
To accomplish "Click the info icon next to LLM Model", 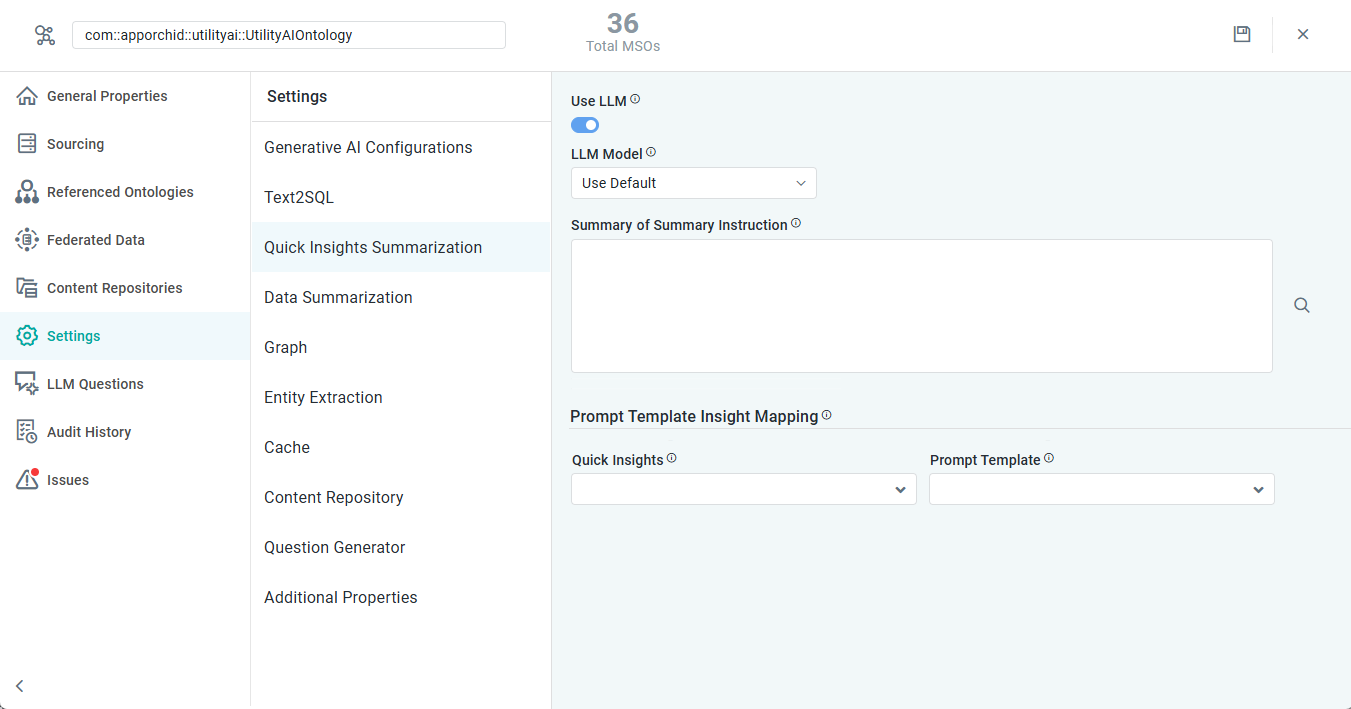I will click(651, 153).
